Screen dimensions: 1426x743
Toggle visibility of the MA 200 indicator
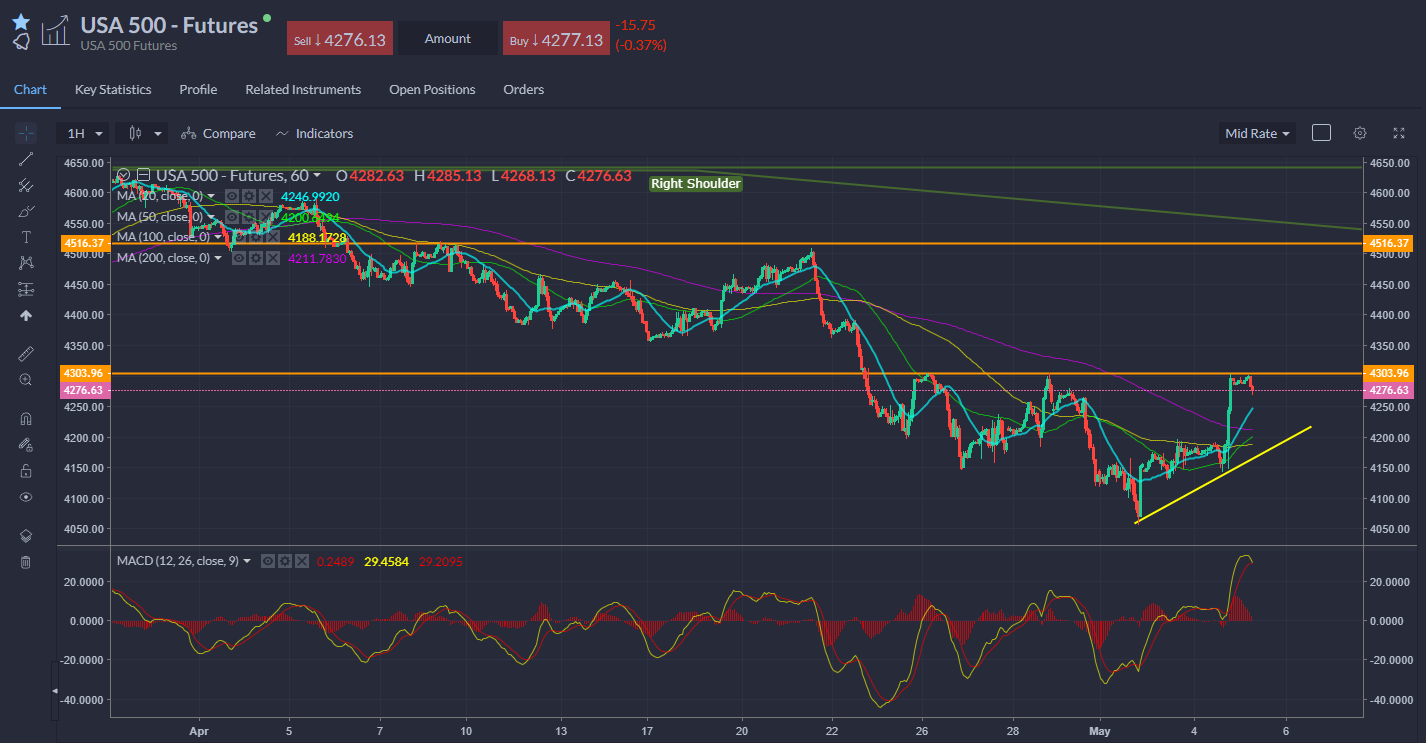[239, 258]
